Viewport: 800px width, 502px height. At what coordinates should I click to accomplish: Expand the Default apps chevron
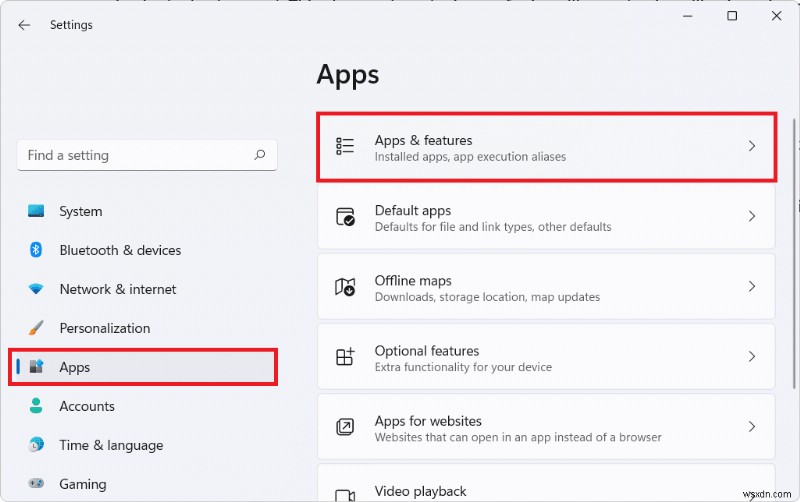(752, 217)
